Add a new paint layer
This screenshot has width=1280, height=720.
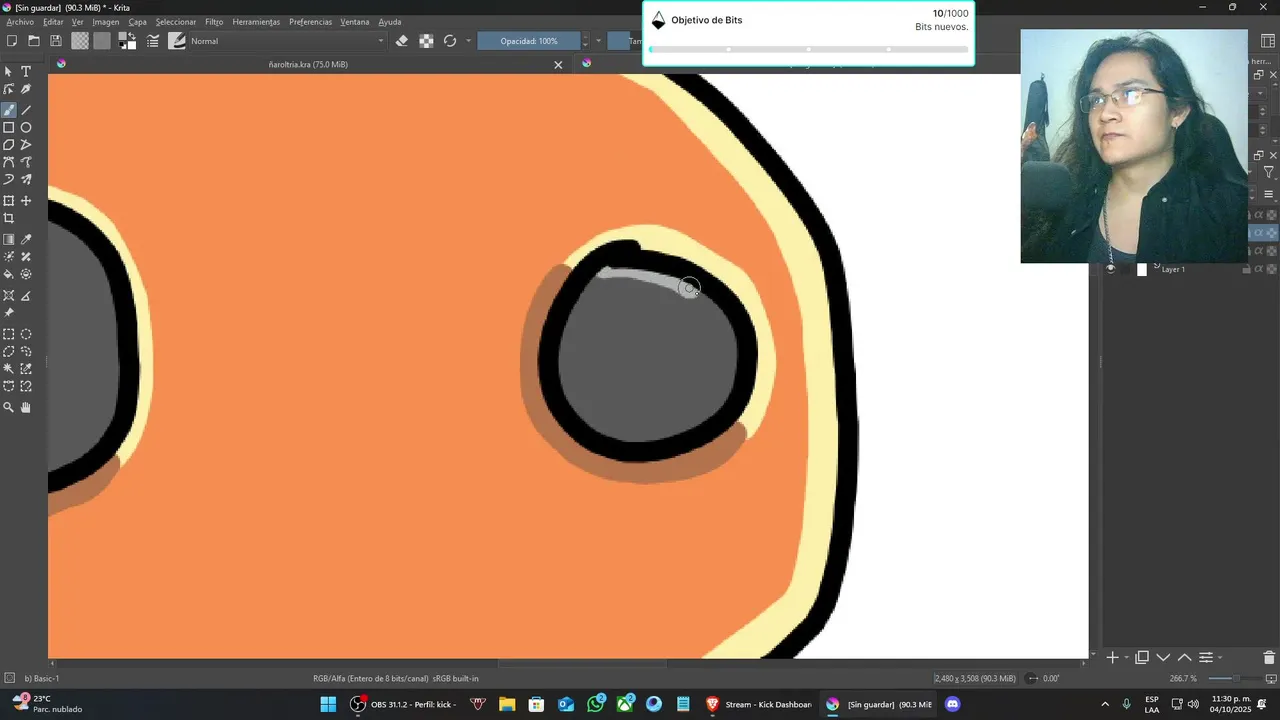(1112, 658)
